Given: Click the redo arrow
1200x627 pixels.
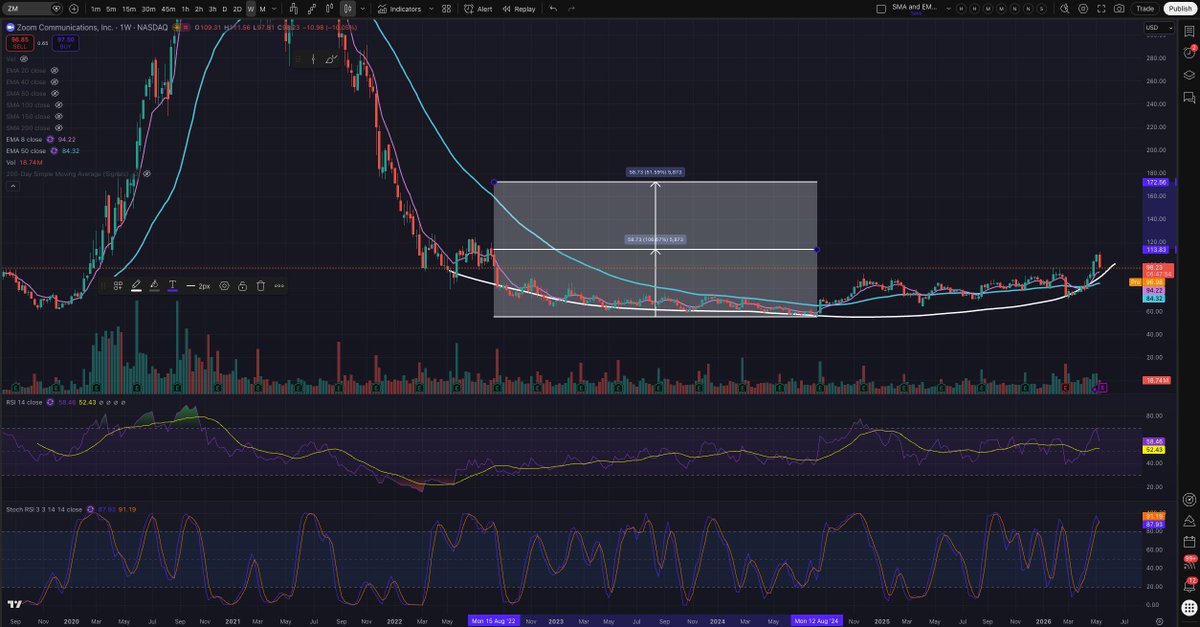Looking at the screenshot, I should point(571,9).
